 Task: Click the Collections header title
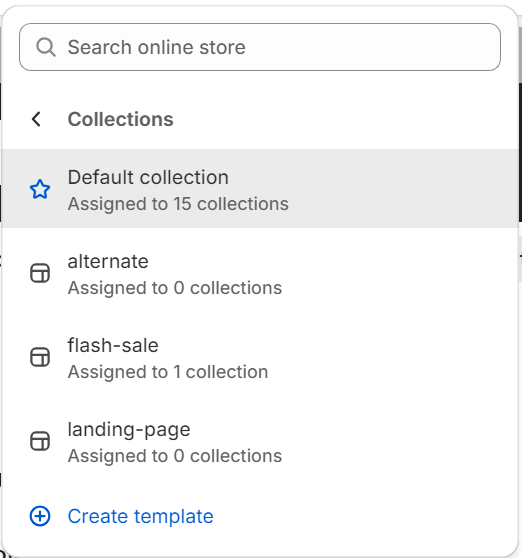(120, 119)
